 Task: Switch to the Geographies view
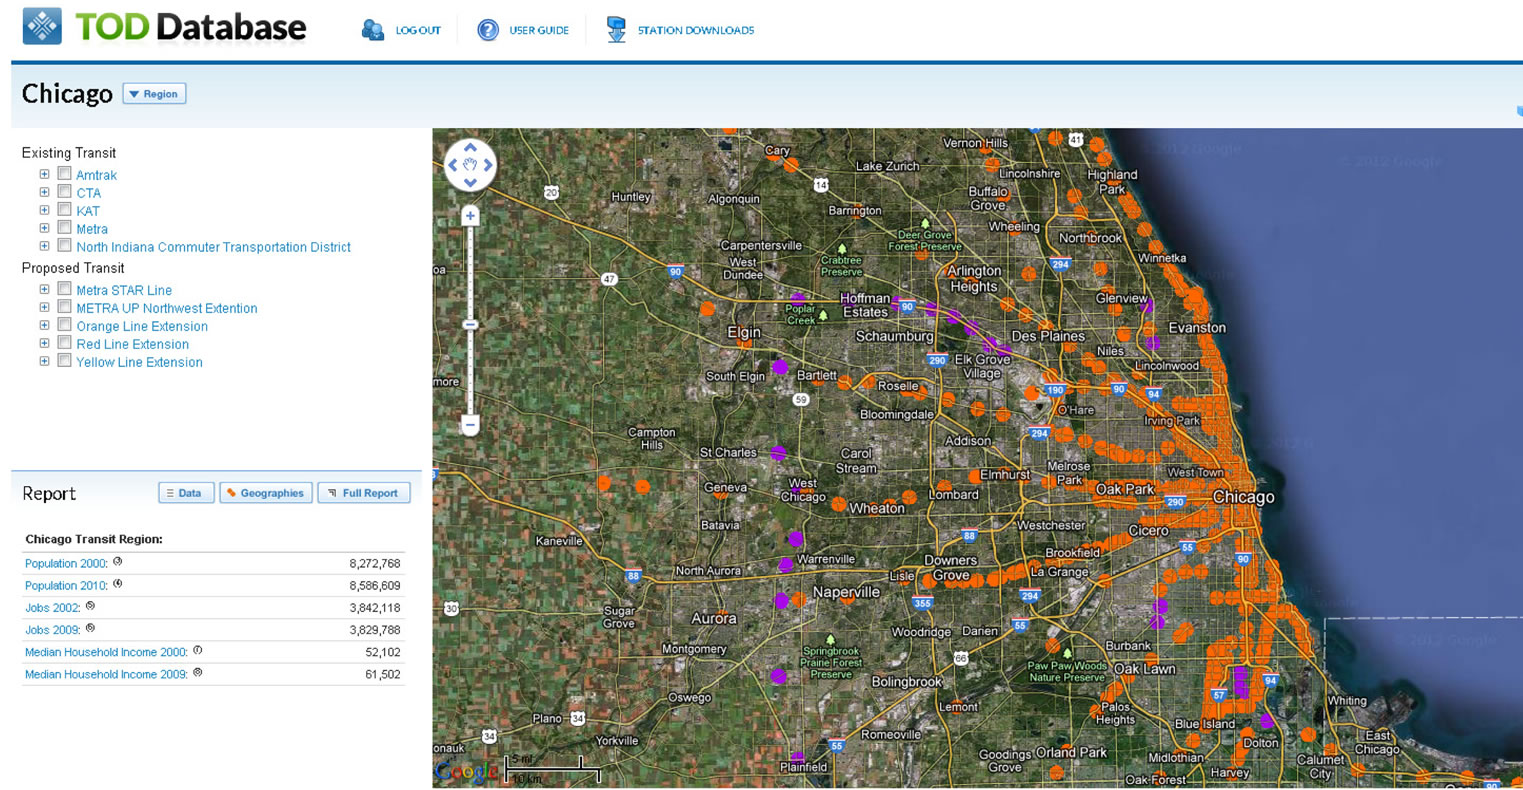click(x=266, y=492)
